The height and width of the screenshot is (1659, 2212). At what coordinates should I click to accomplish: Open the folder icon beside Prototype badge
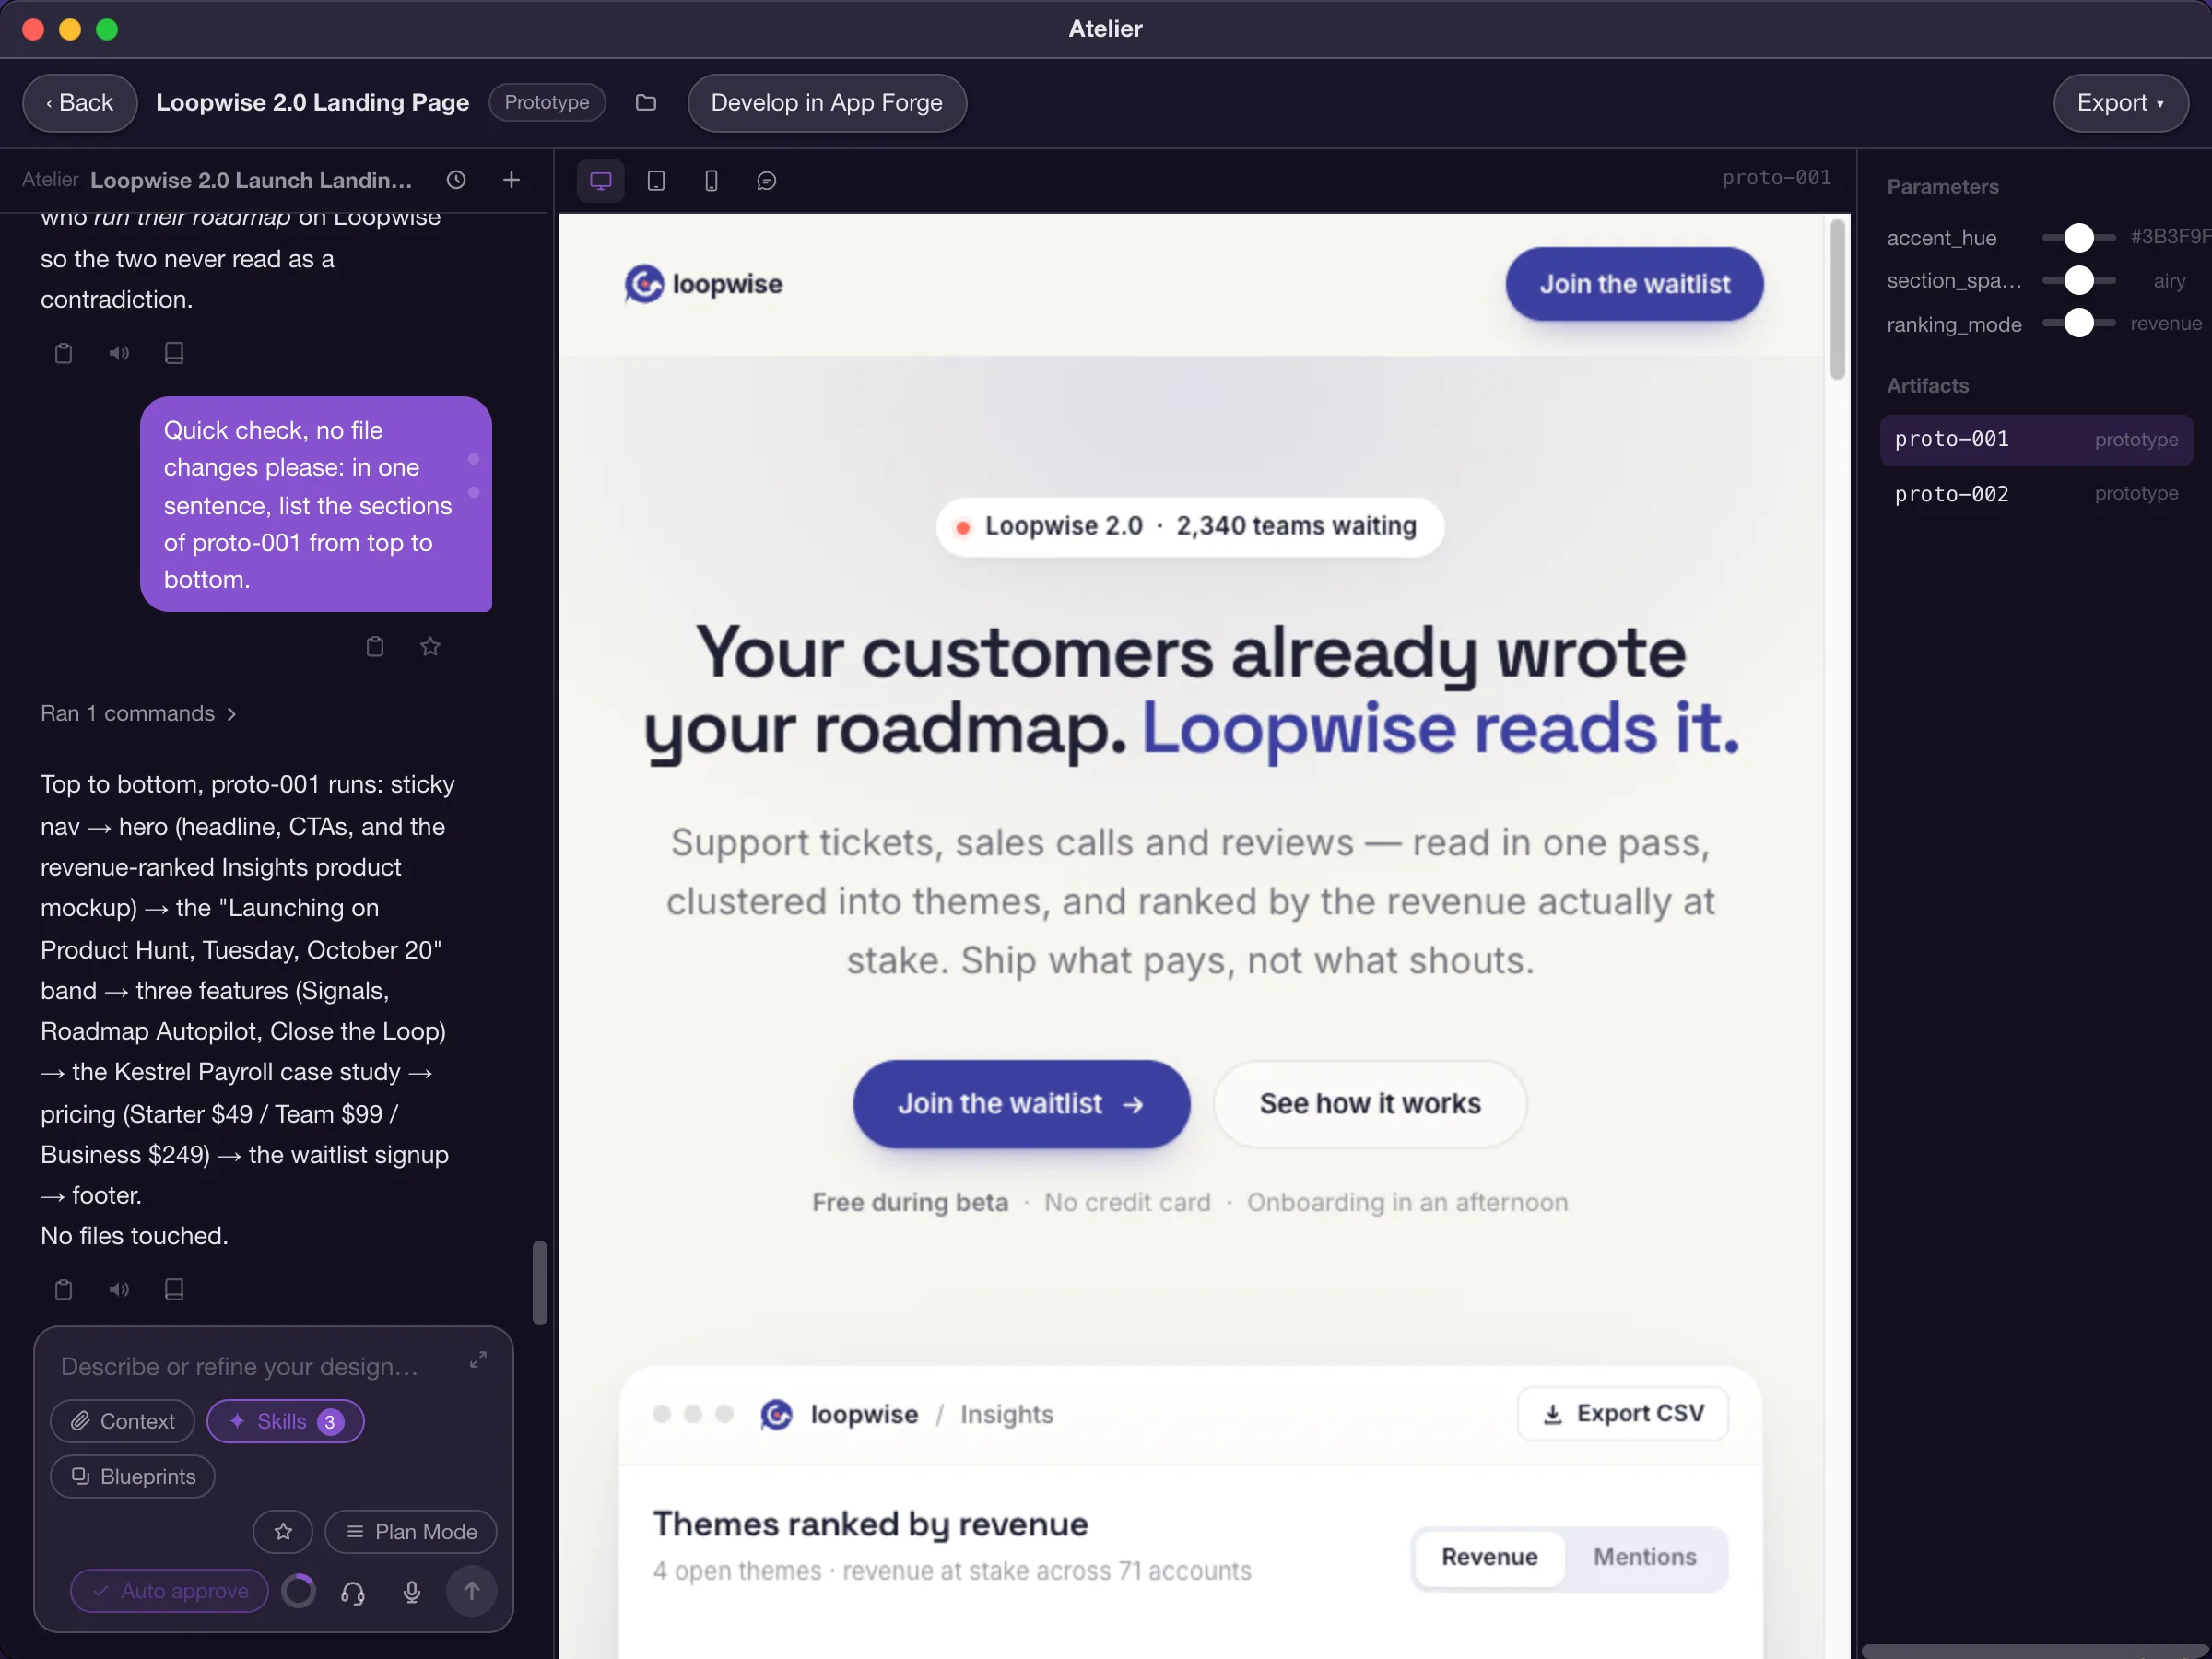tap(646, 102)
